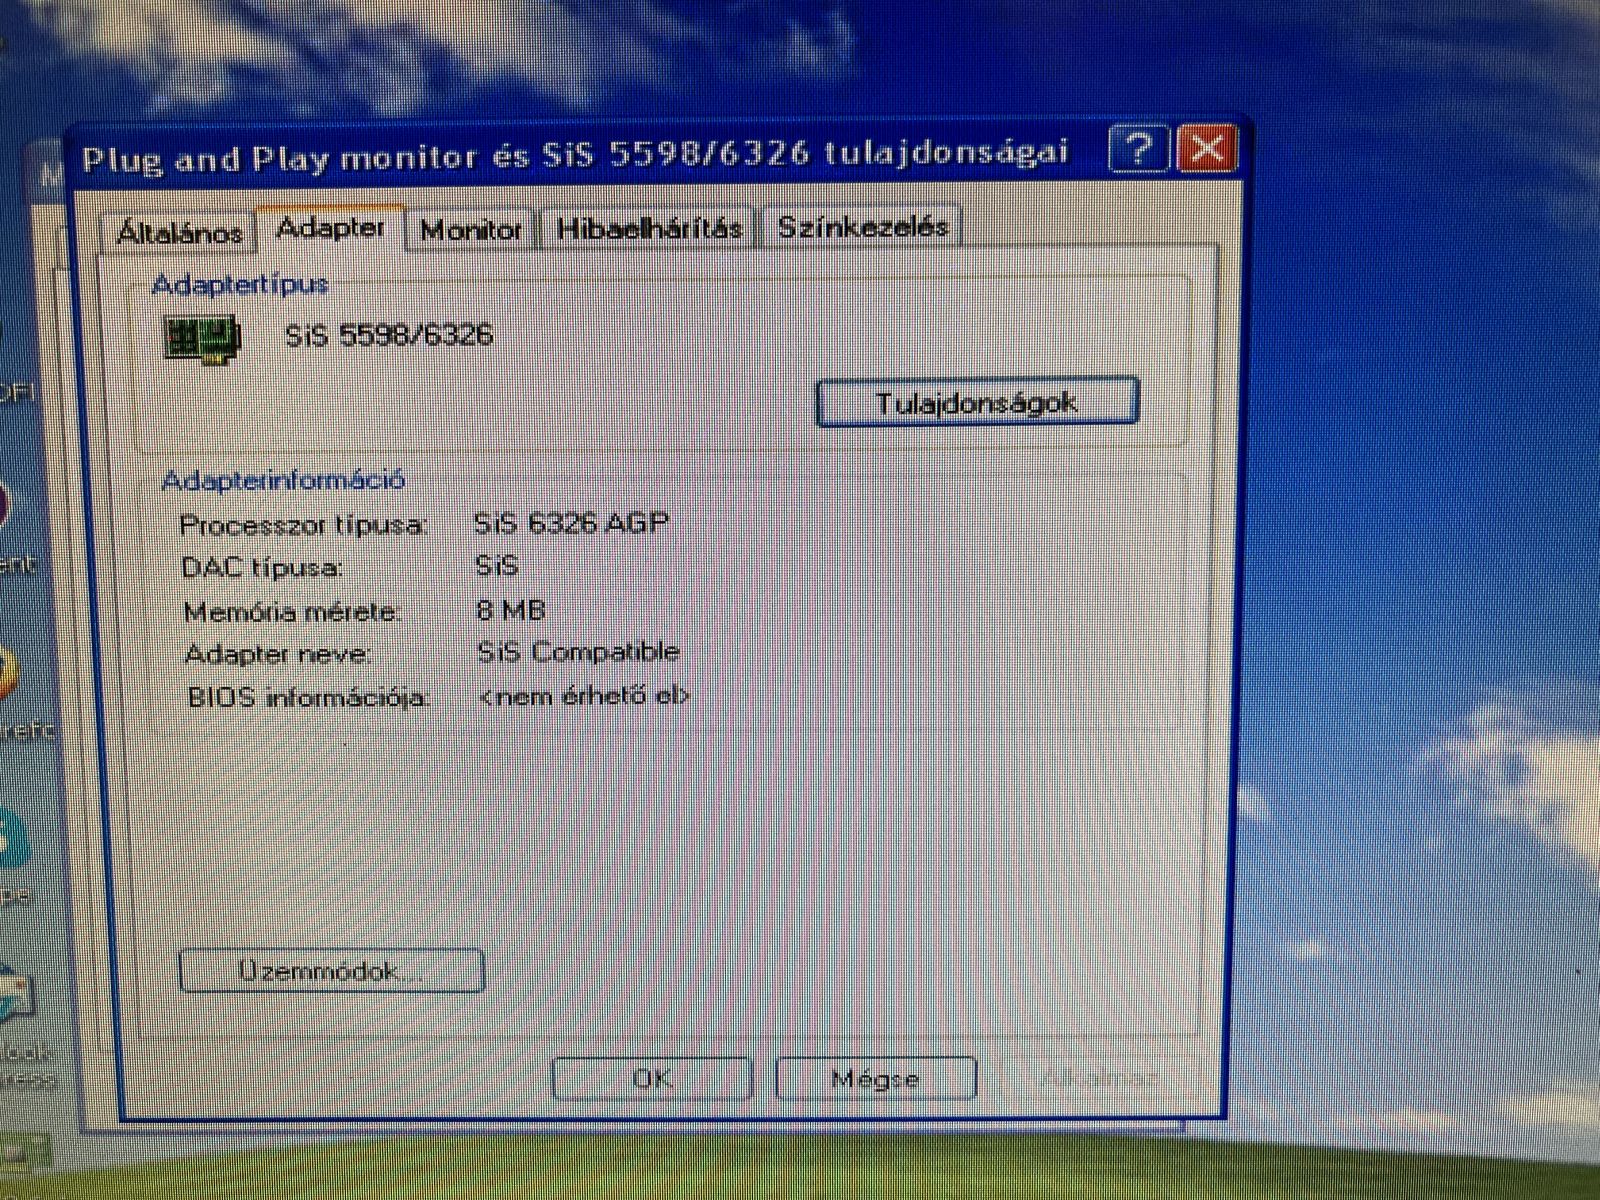1600x1200 pixels.
Task: Click the <nem érhető el> BIOS value
Action: pos(584,696)
